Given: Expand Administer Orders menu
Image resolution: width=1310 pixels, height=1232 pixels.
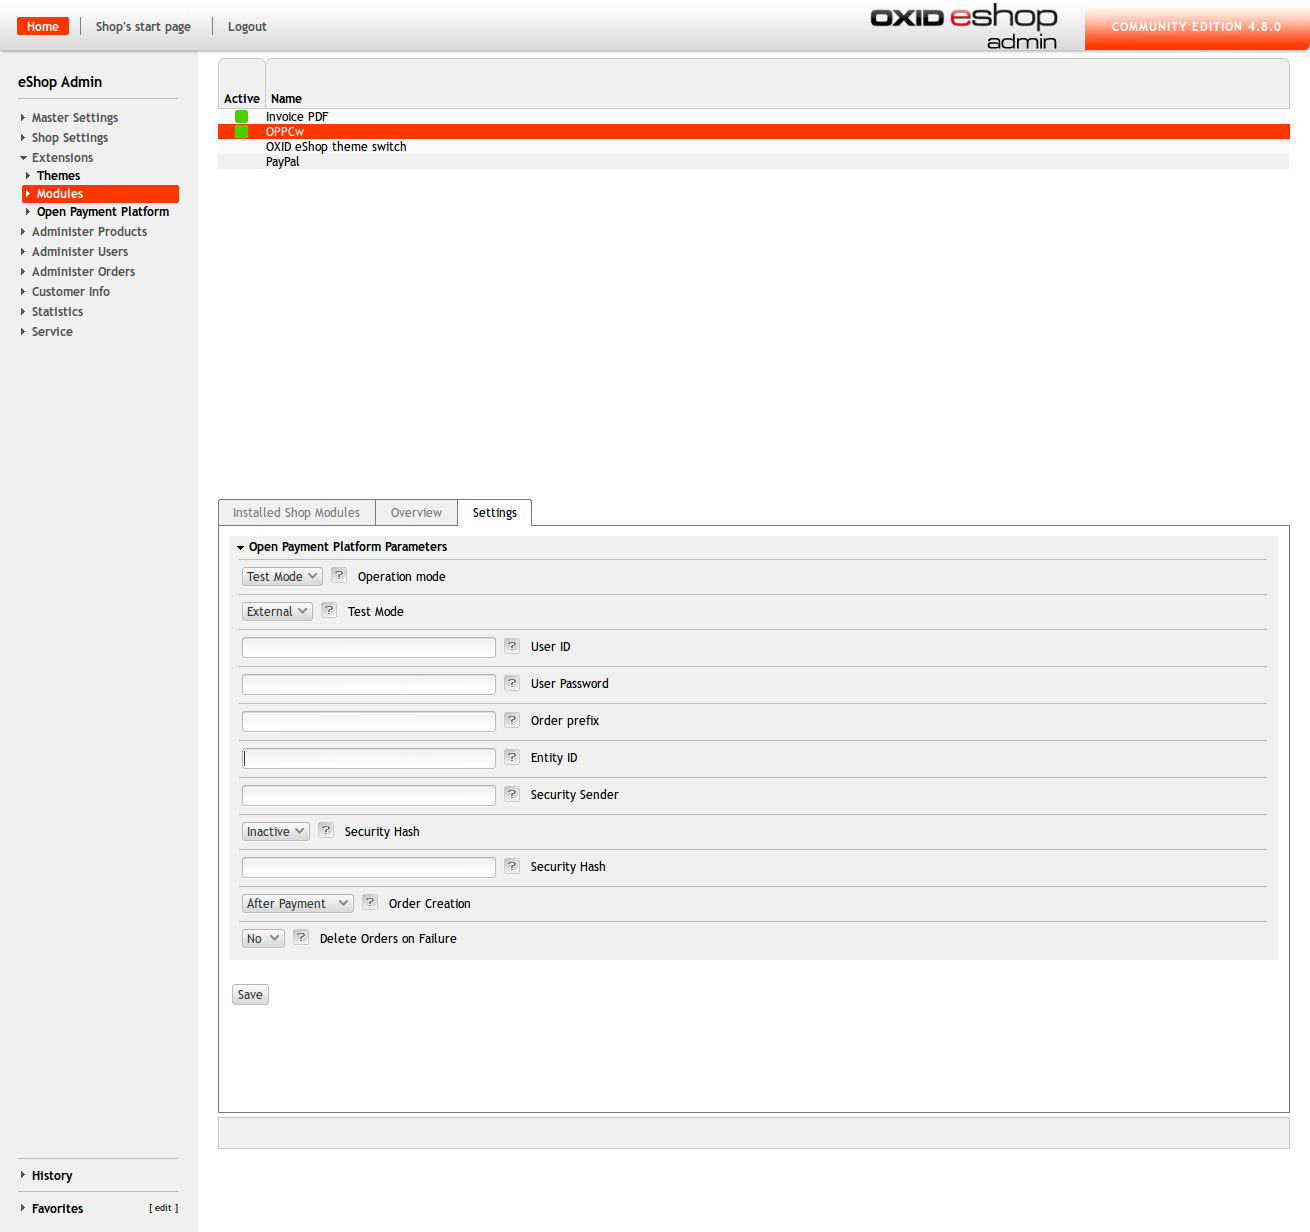Looking at the screenshot, I should coord(83,272).
